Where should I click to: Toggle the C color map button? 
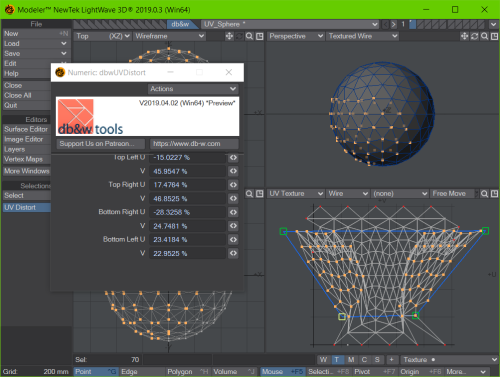coord(364,359)
